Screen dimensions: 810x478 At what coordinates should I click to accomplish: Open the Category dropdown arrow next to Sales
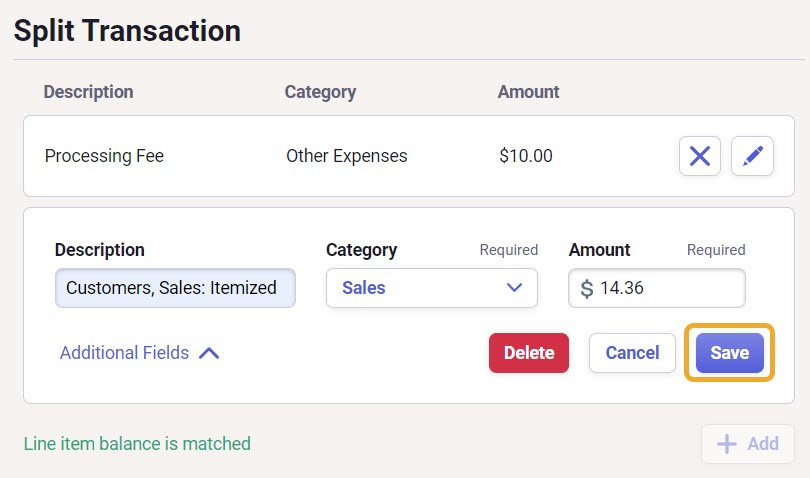coord(514,287)
